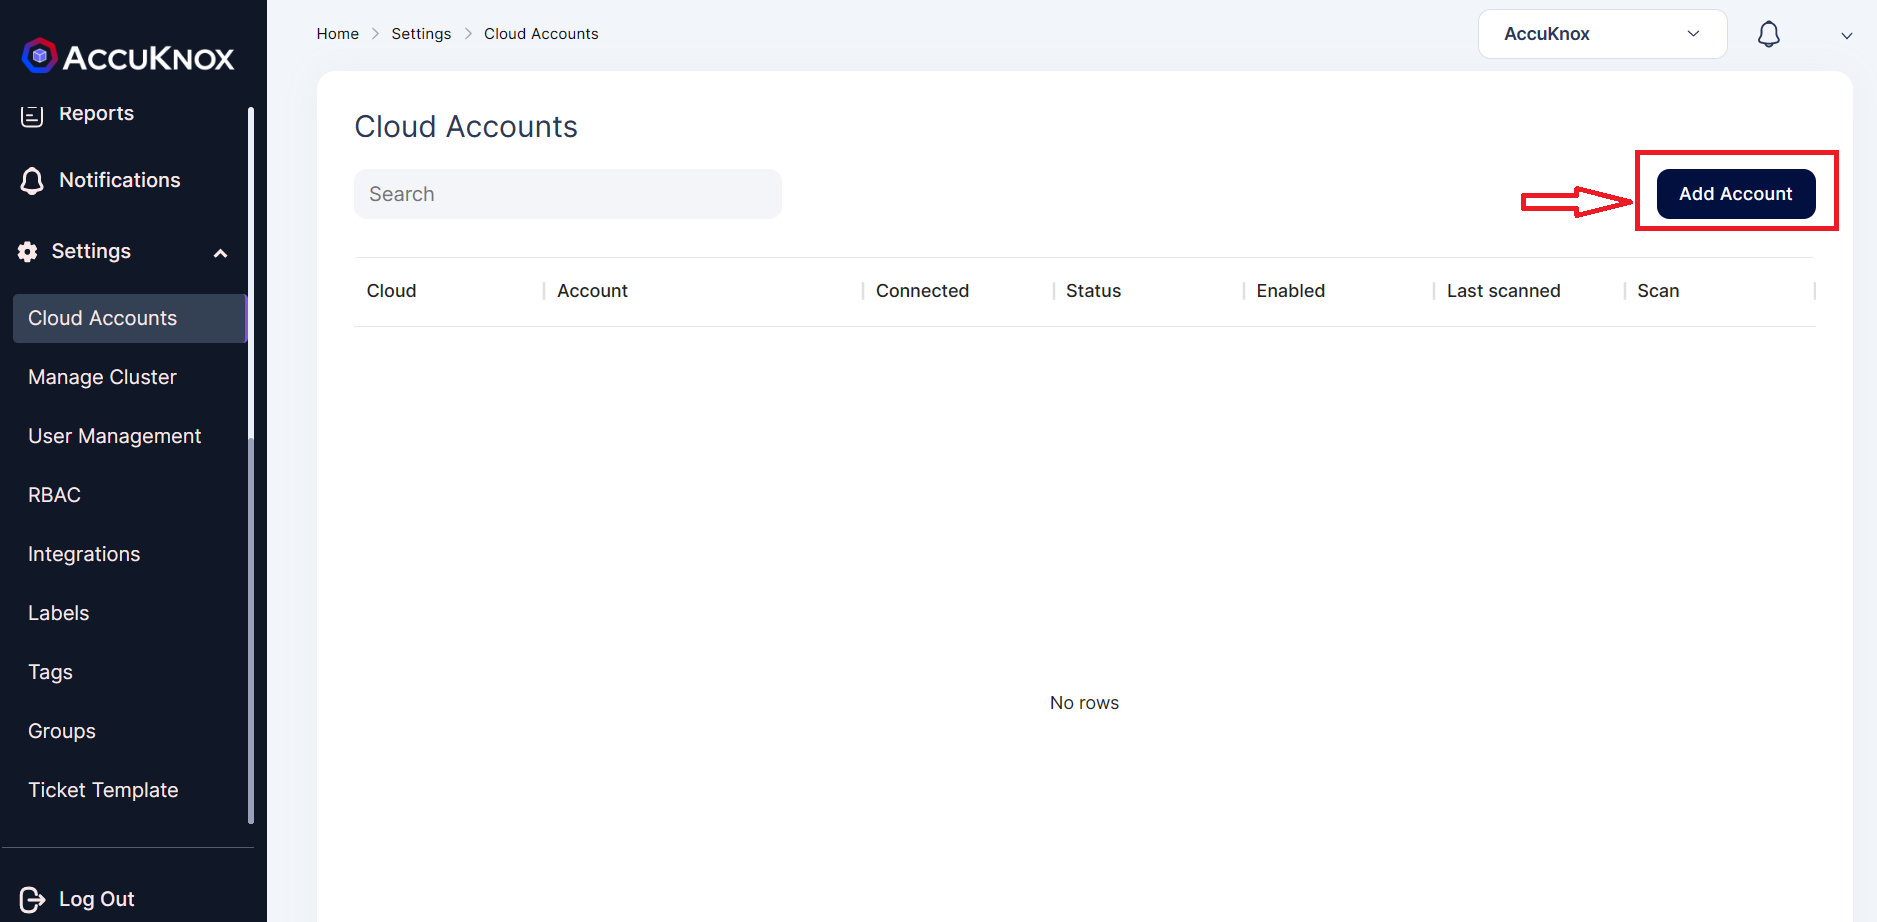Go to Home breadcrumb
The height and width of the screenshot is (922, 1877).
[x=337, y=34]
